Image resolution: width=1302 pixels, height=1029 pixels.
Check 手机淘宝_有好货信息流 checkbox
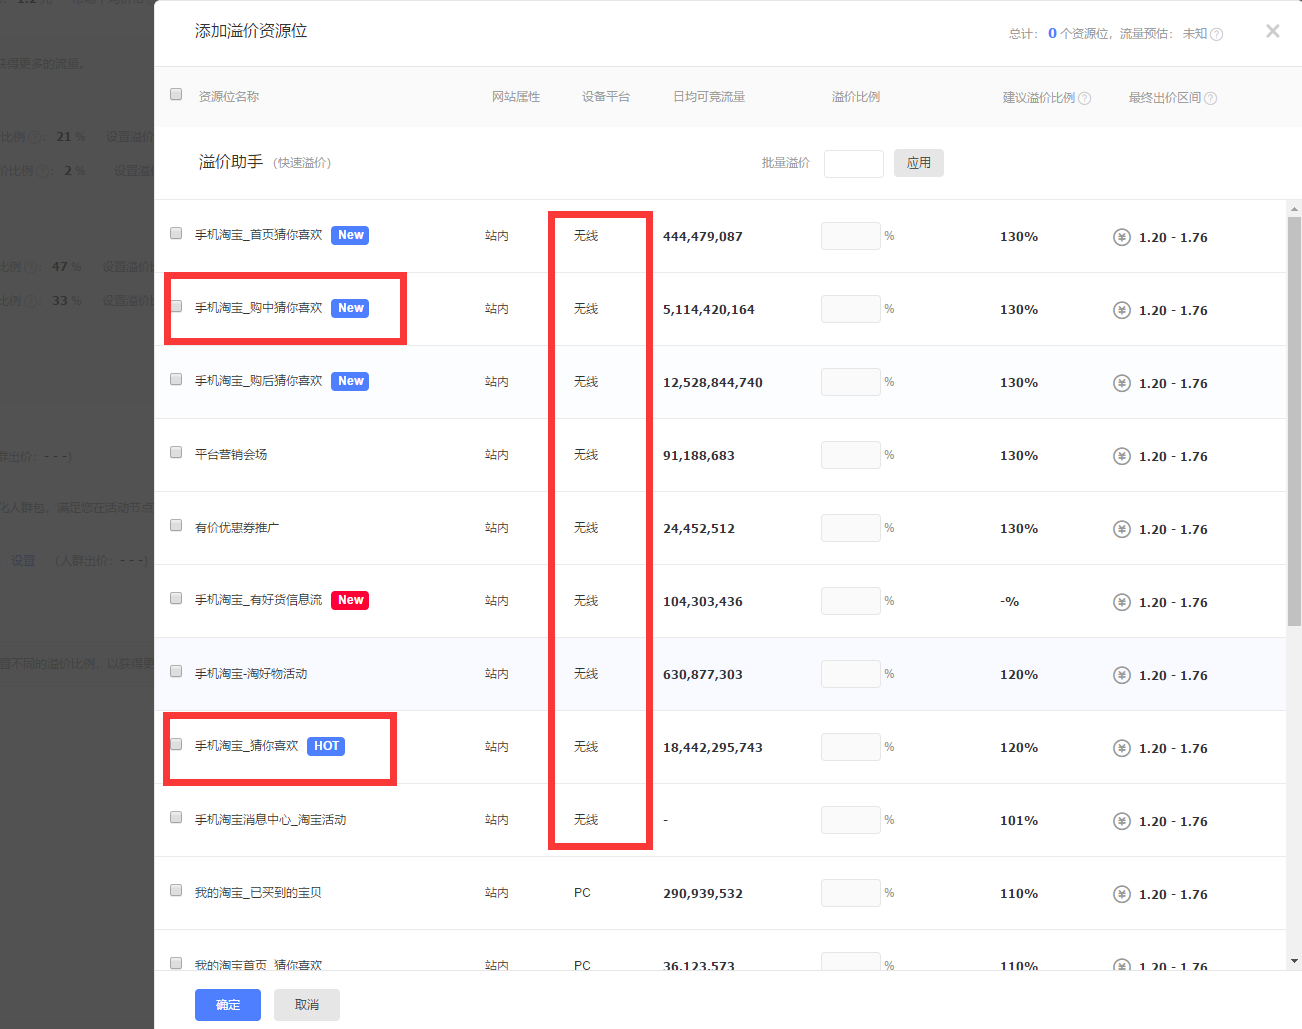tap(176, 598)
